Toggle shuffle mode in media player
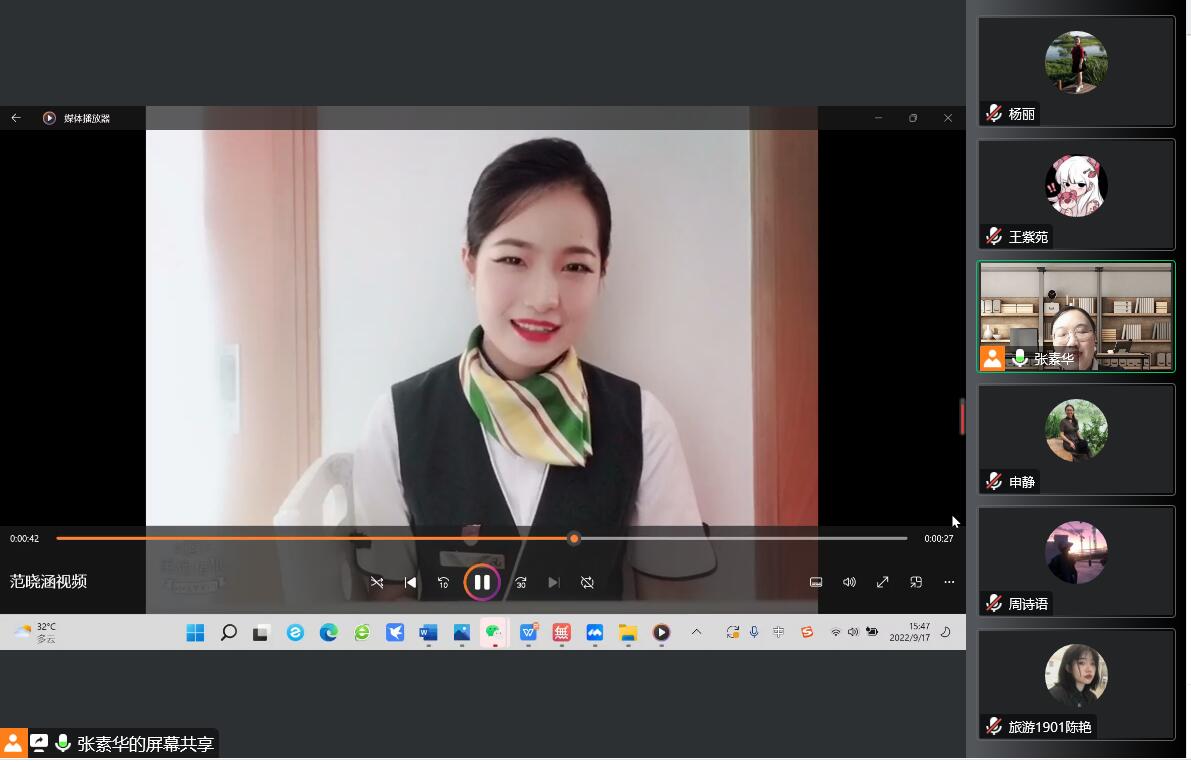The image size is (1191, 762). coord(377,582)
